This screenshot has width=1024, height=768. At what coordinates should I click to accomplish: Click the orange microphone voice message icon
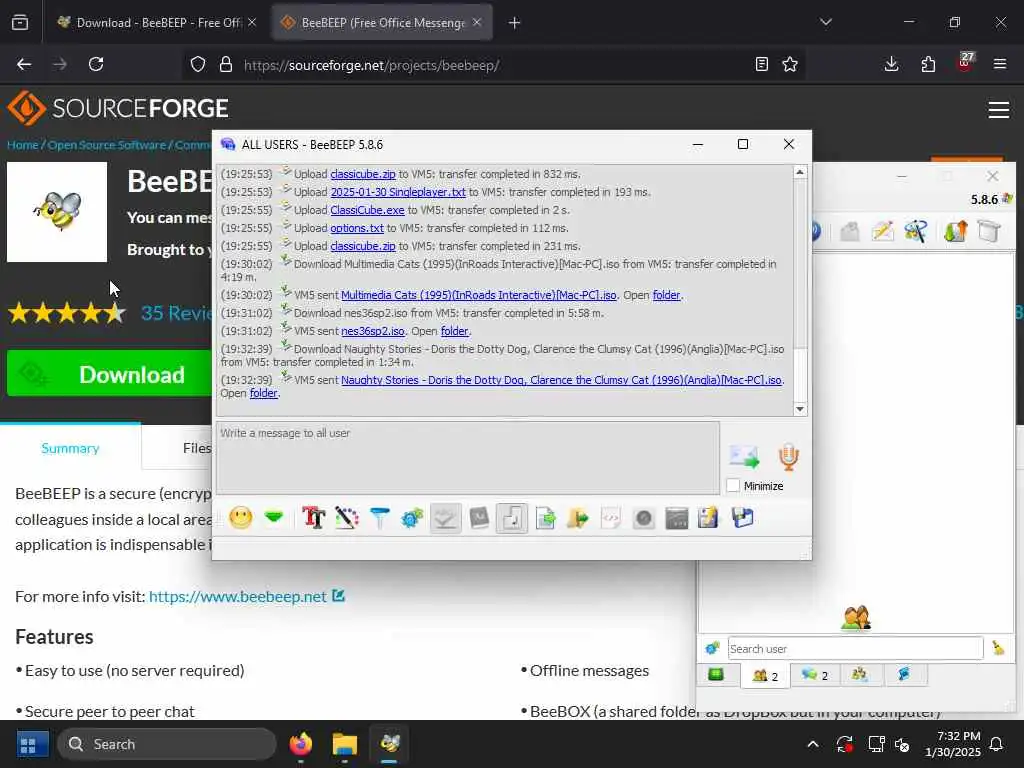[x=788, y=456]
